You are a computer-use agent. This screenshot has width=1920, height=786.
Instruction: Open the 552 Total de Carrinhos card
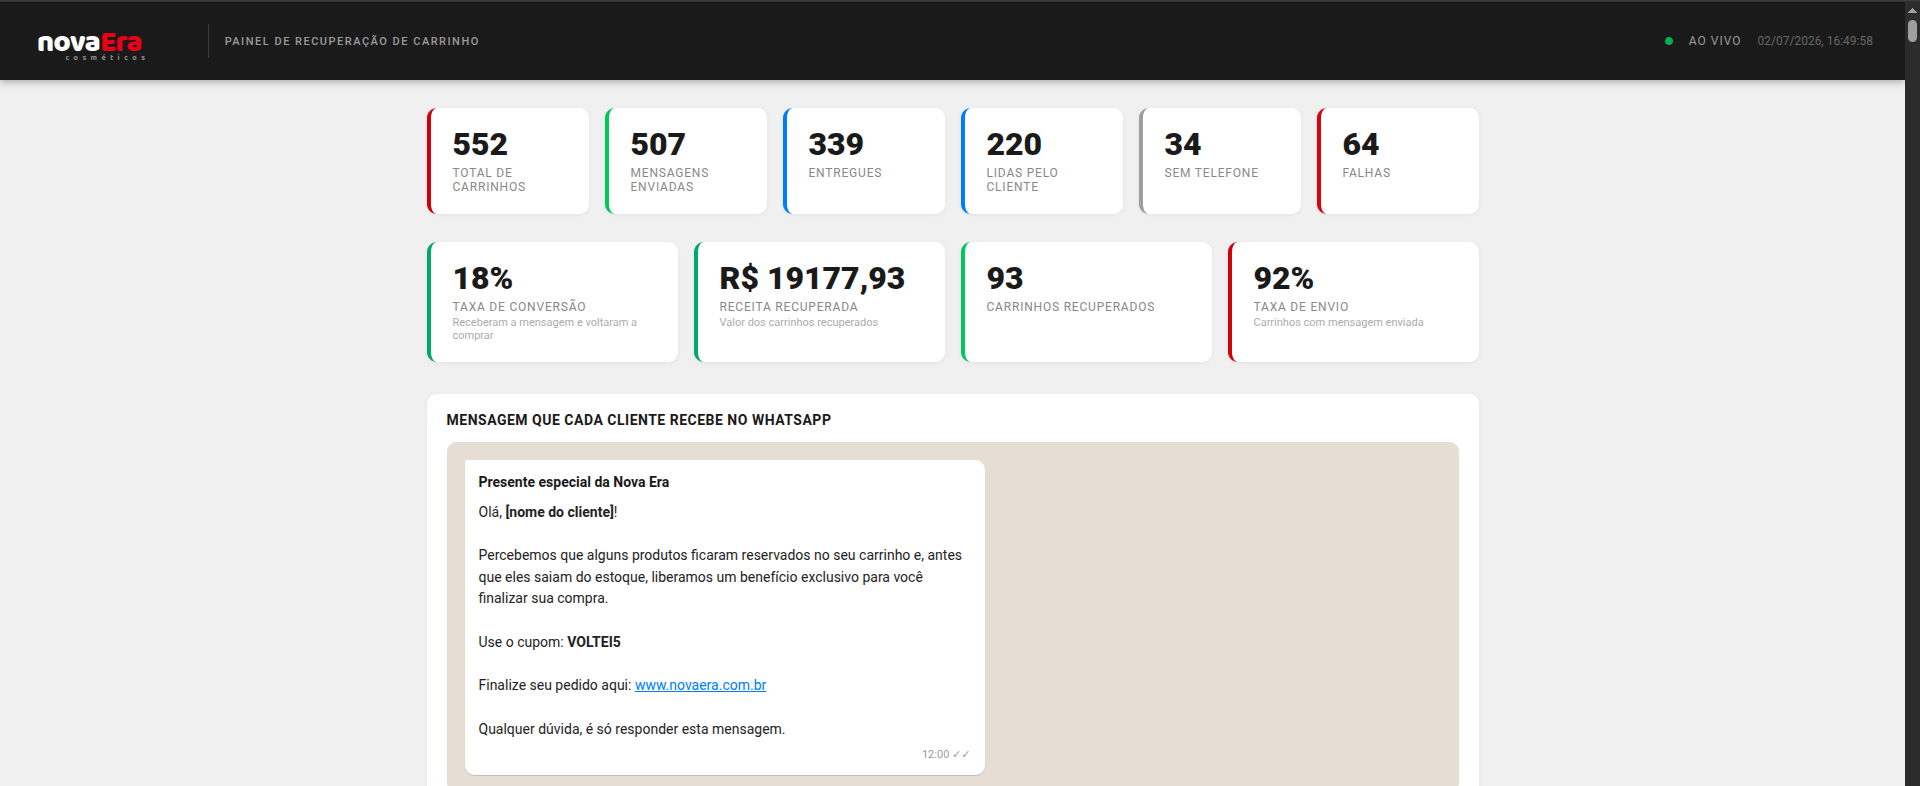pyautogui.click(x=508, y=161)
